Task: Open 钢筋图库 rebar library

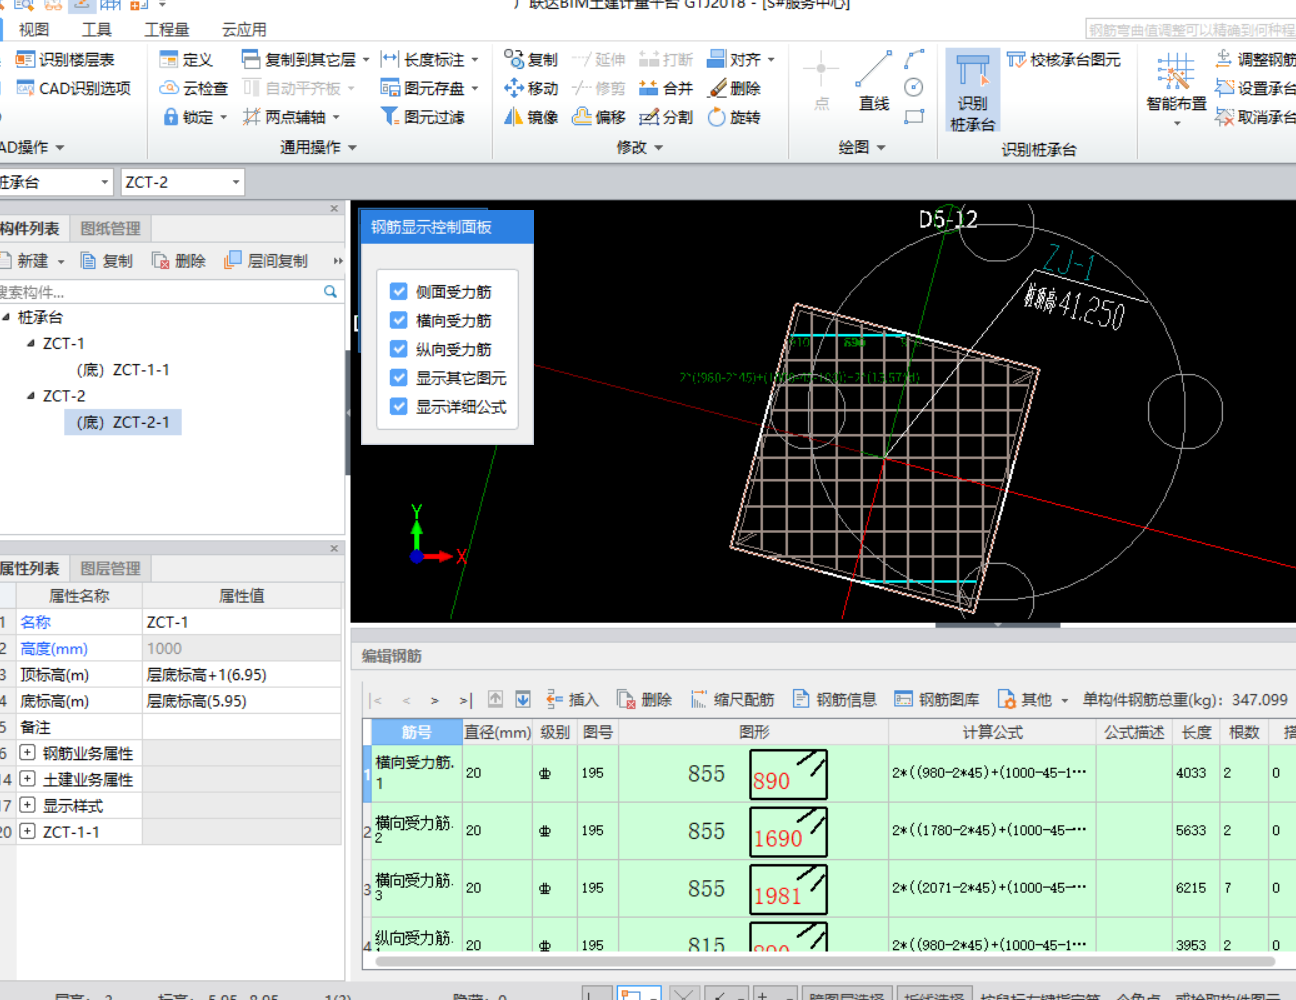Action: tap(937, 699)
